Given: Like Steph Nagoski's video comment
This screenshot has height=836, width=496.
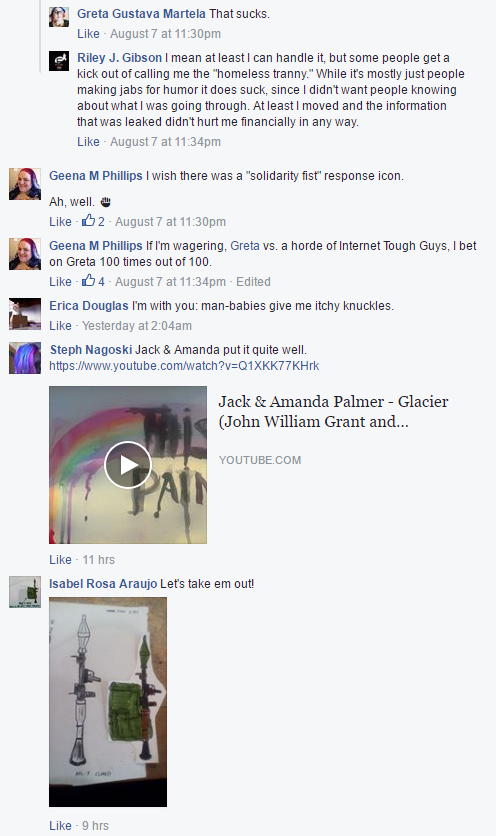Looking at the screenshot, I should (x=60, y=560).
